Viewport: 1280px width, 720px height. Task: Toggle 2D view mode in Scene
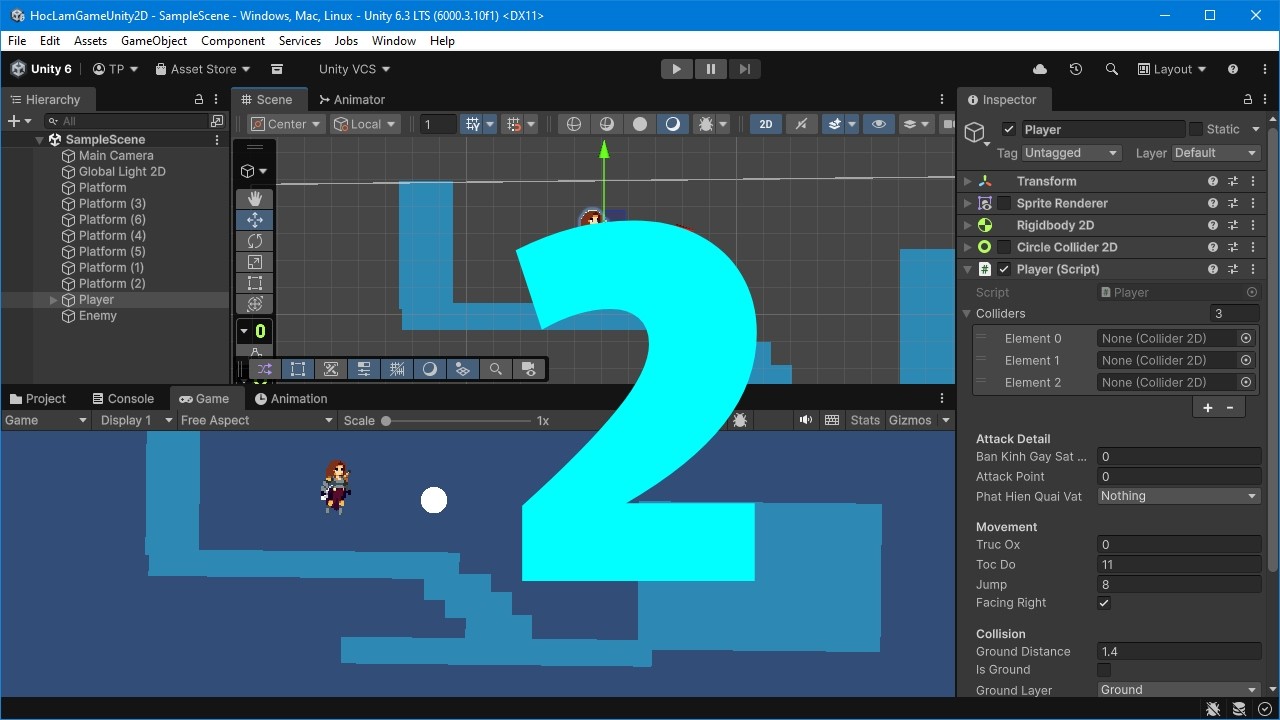(x=766, y=124)
